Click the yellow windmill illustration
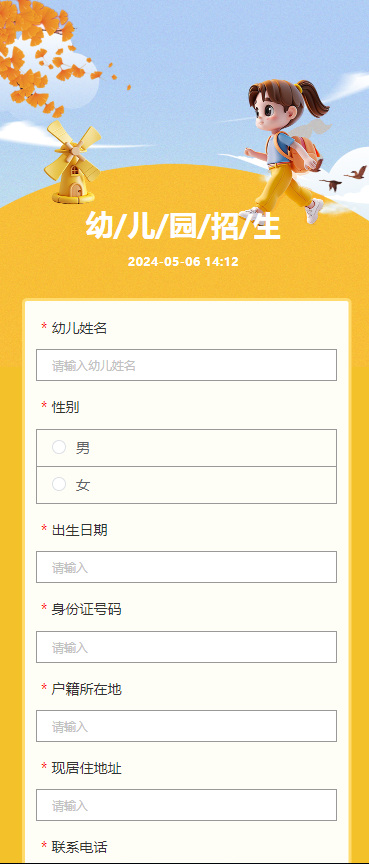This screenshot has width=369, height=864. coord(72,161)
